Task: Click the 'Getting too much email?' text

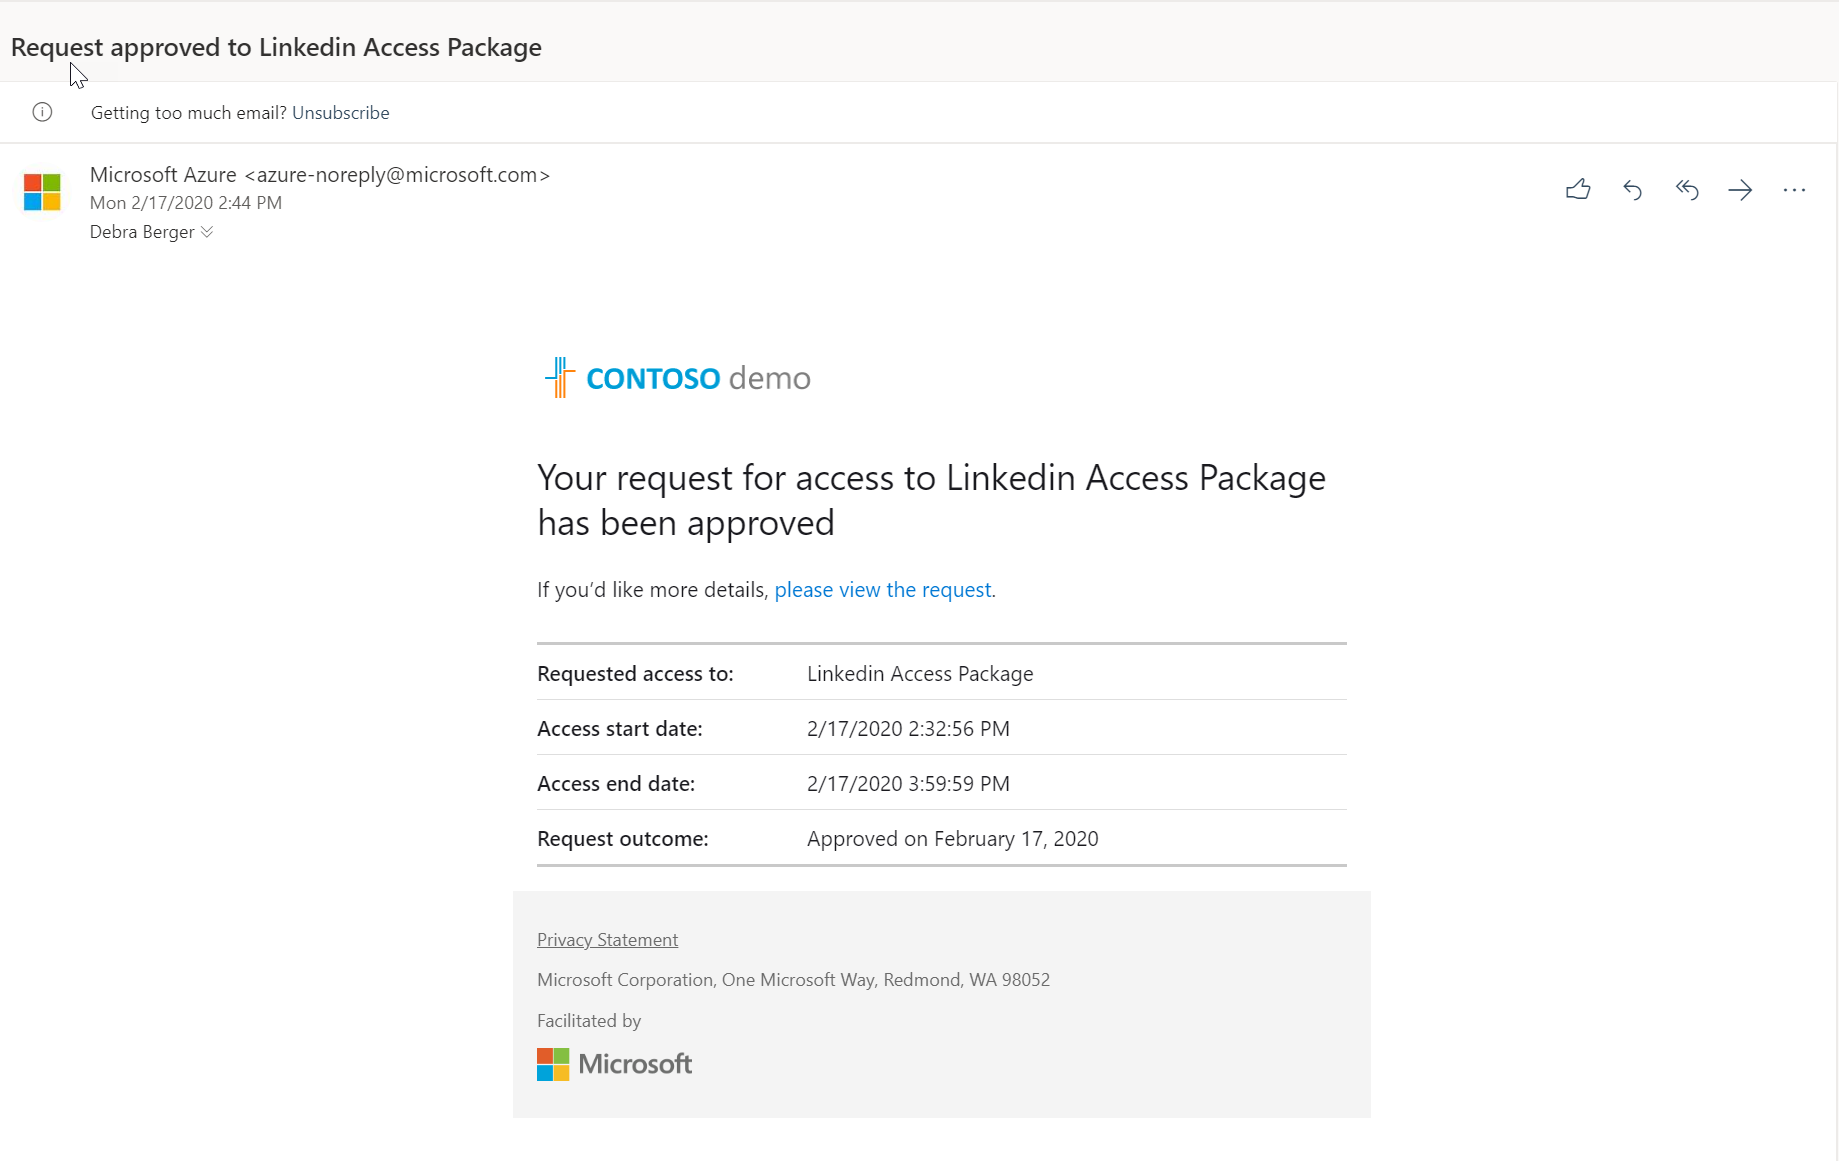Action: [189, 113]
